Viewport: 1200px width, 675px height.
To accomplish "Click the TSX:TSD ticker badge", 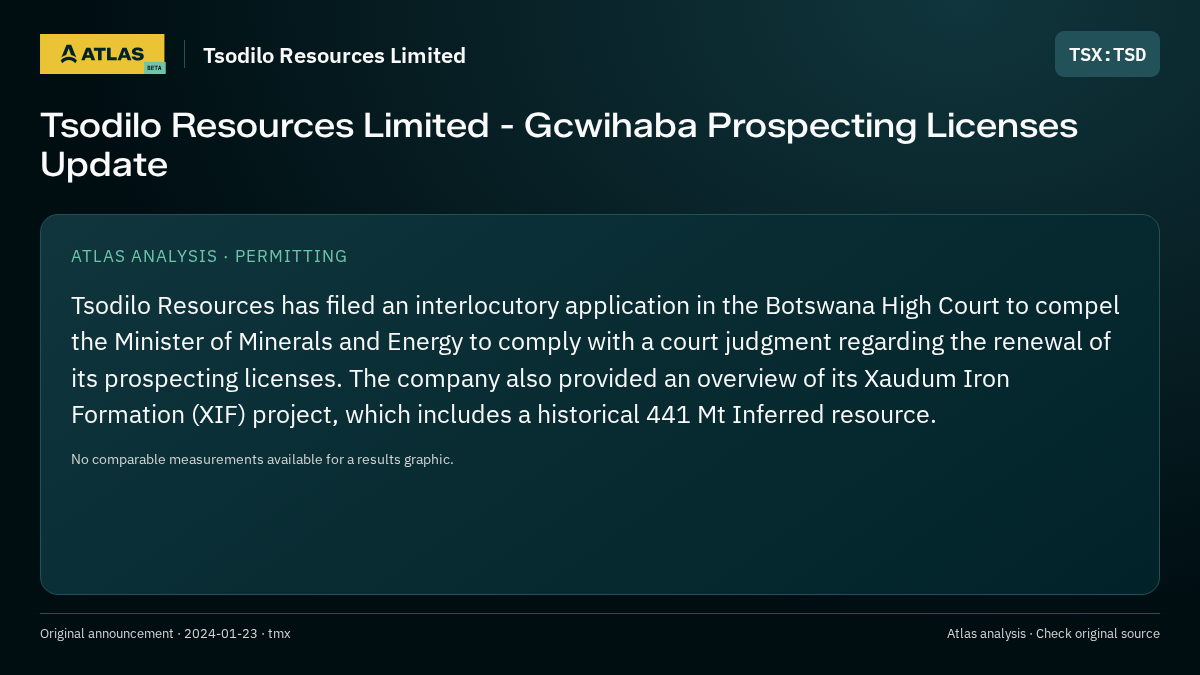I will click(x=1107, y=54).
